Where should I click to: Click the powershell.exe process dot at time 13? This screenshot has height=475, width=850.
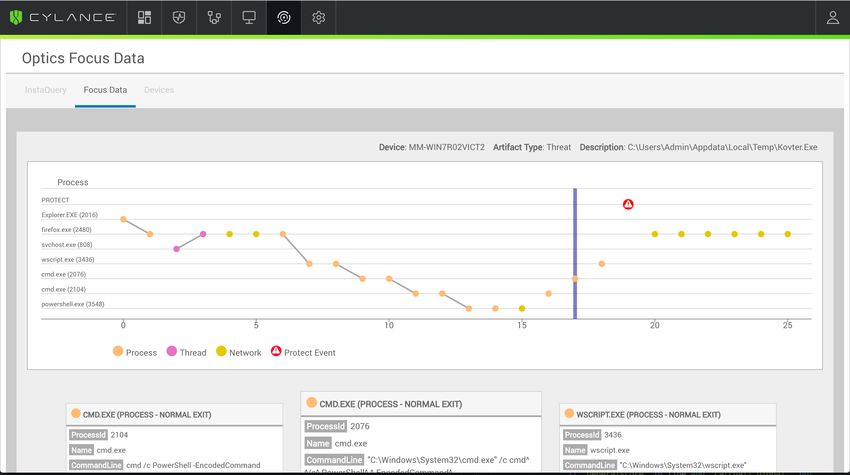point(468,309)
